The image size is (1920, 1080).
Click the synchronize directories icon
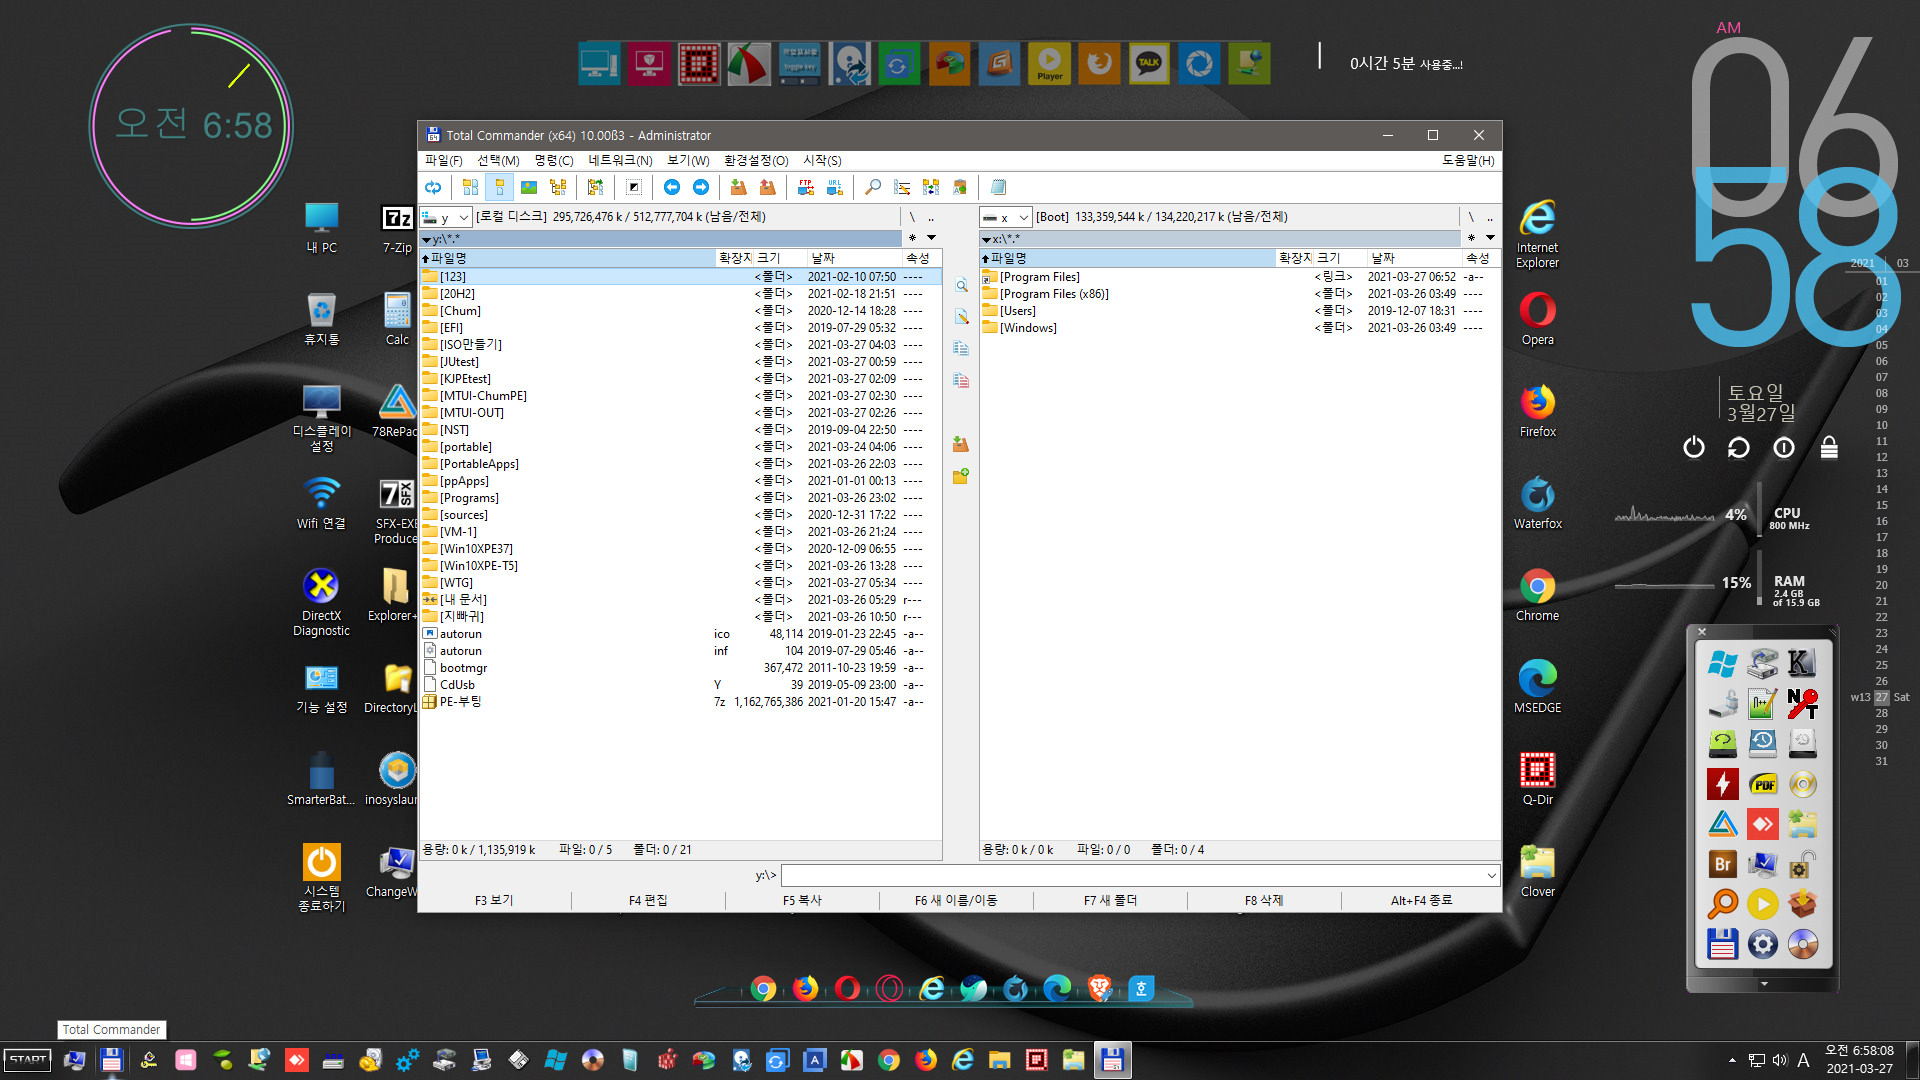point(931,187)
